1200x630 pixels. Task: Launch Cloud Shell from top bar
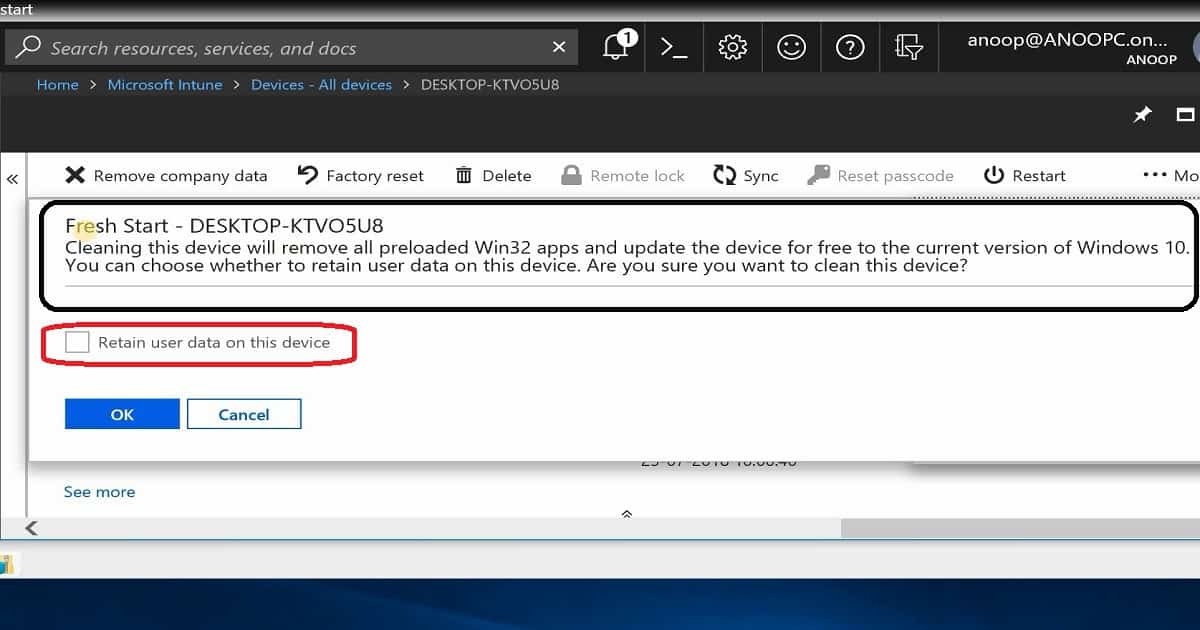[x=674, y=47]
